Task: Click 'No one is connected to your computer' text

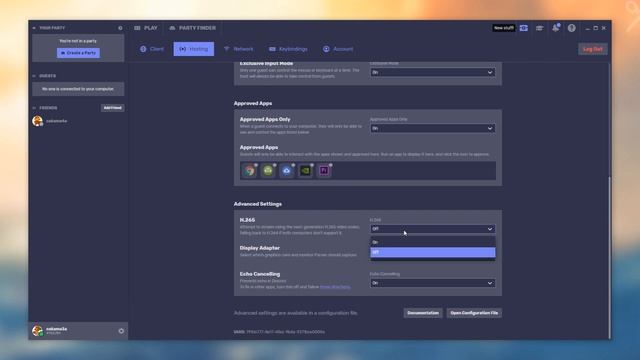Action: pyautogui.click(x=78, y=89)
